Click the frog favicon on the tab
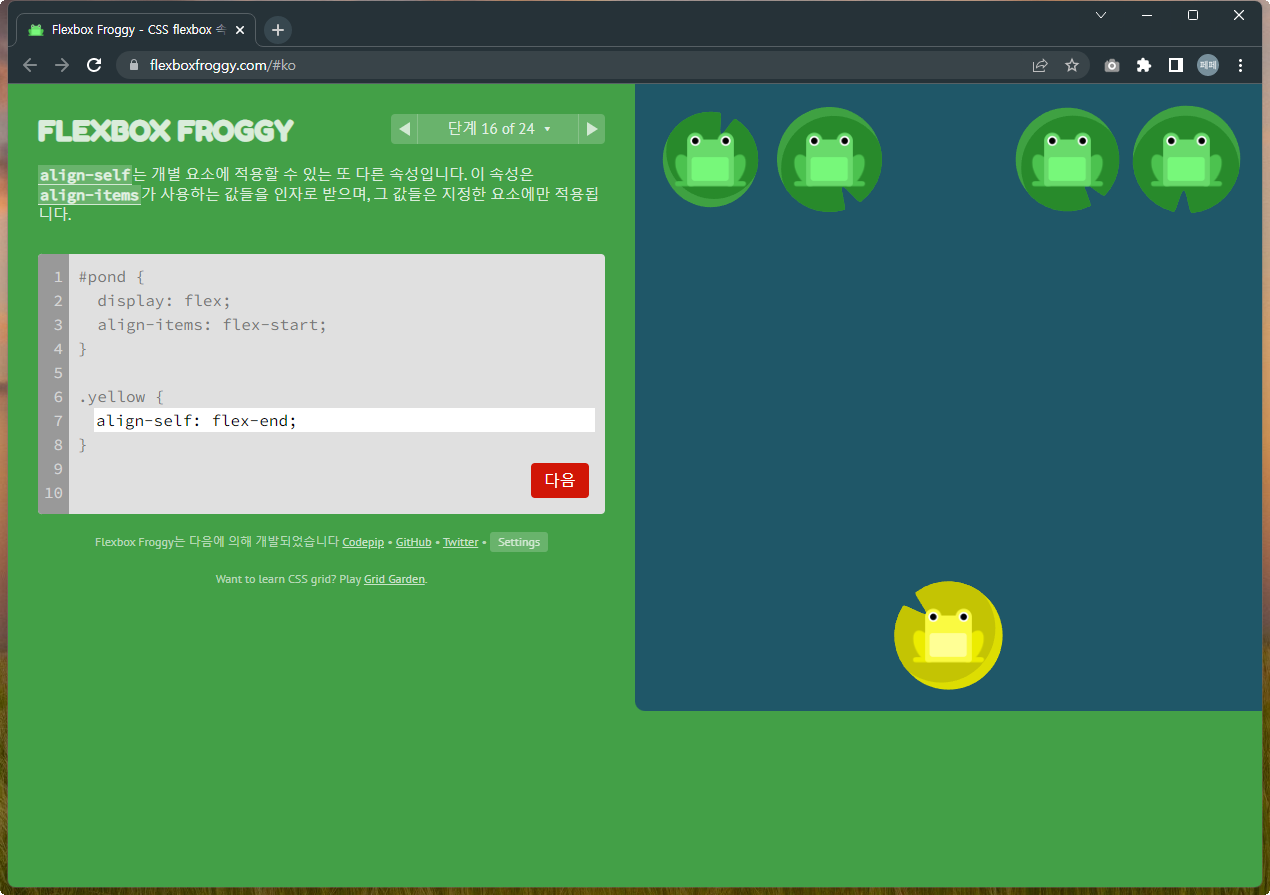 pos(36,30)
